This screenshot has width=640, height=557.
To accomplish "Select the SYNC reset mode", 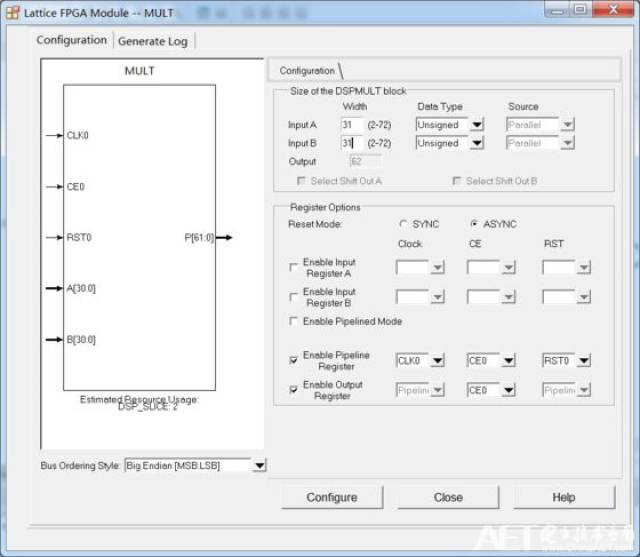I will point(404,224).
